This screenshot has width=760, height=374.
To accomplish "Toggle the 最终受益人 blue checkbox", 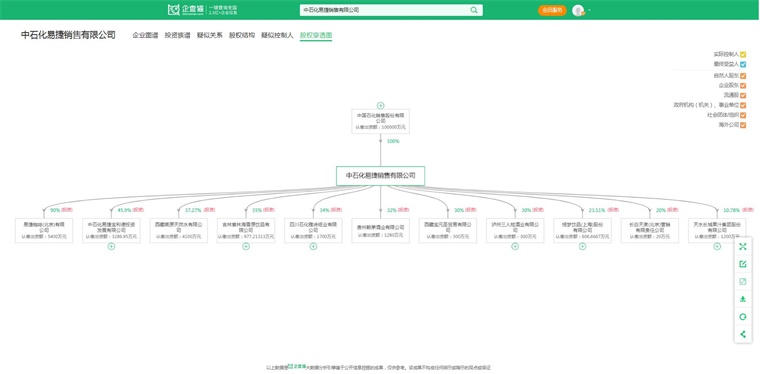I will 743,64.
